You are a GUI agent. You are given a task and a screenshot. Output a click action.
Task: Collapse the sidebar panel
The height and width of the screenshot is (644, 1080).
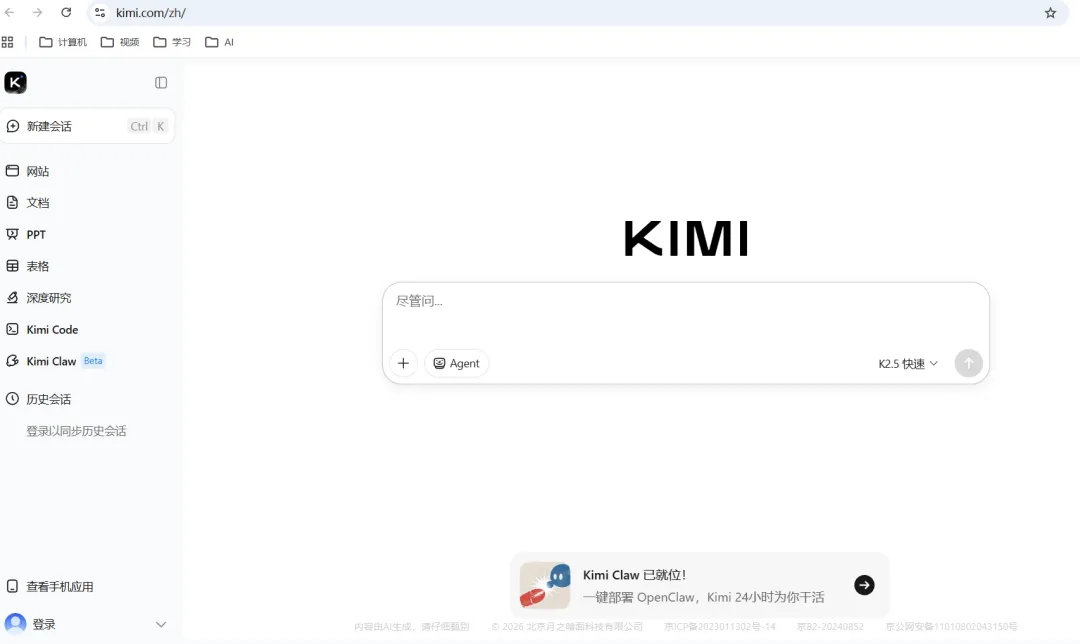click(161, 83)
